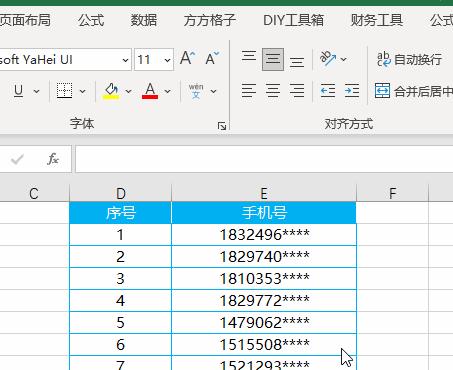Image resolution: width=453 pixels, height=370 pixels.
Task: Select column F header
Action: click(x=393, y=193)
